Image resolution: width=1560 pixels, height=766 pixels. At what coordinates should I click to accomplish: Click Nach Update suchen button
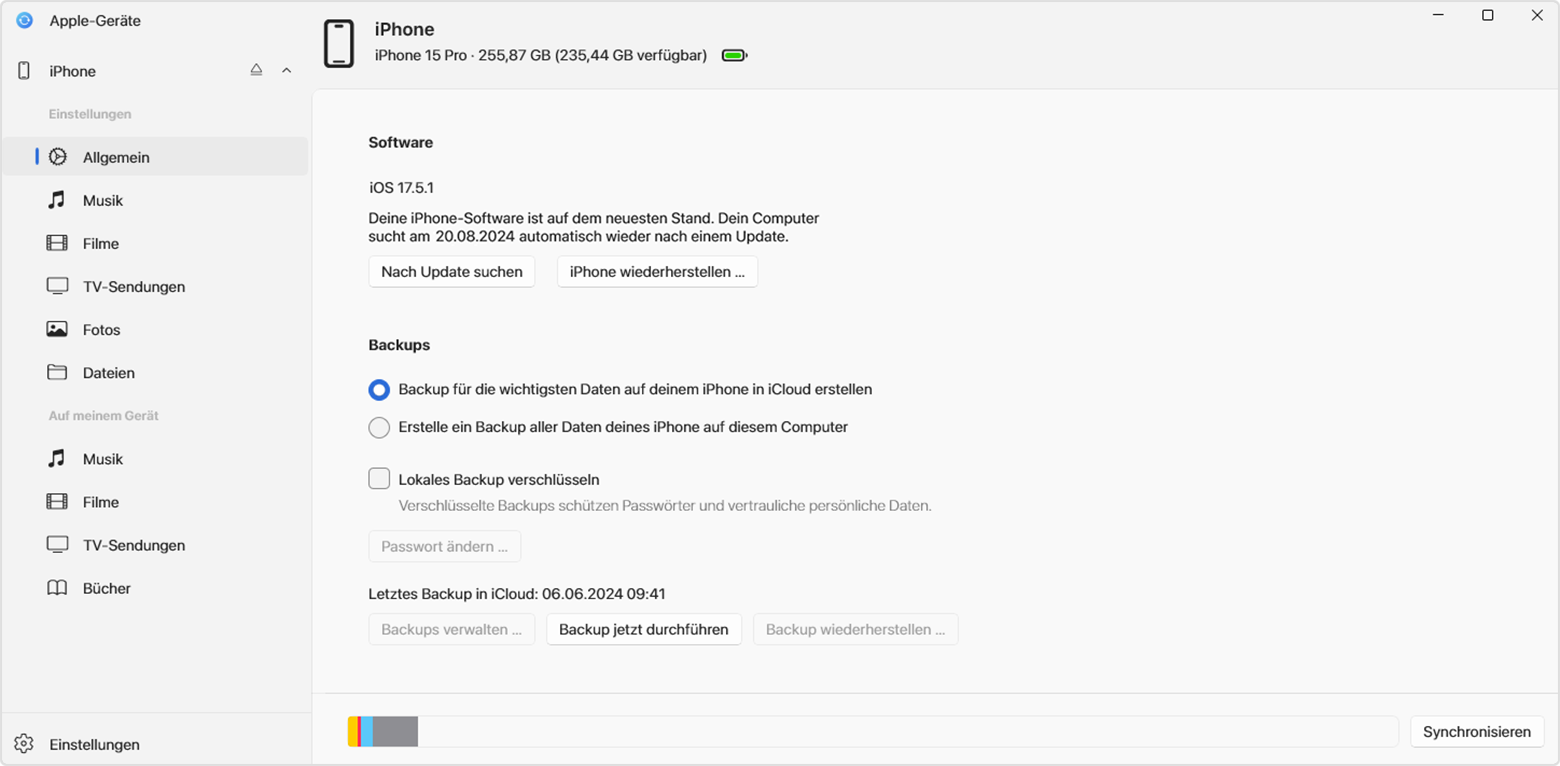pos(452,272)
